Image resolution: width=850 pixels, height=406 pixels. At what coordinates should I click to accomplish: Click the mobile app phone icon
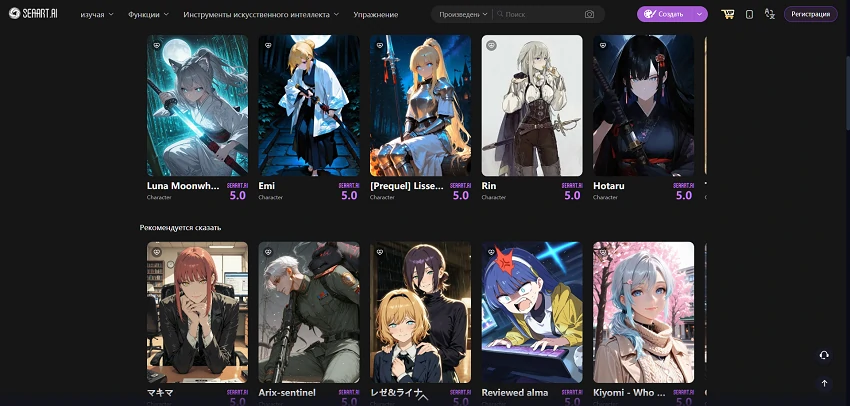(749, 15)
